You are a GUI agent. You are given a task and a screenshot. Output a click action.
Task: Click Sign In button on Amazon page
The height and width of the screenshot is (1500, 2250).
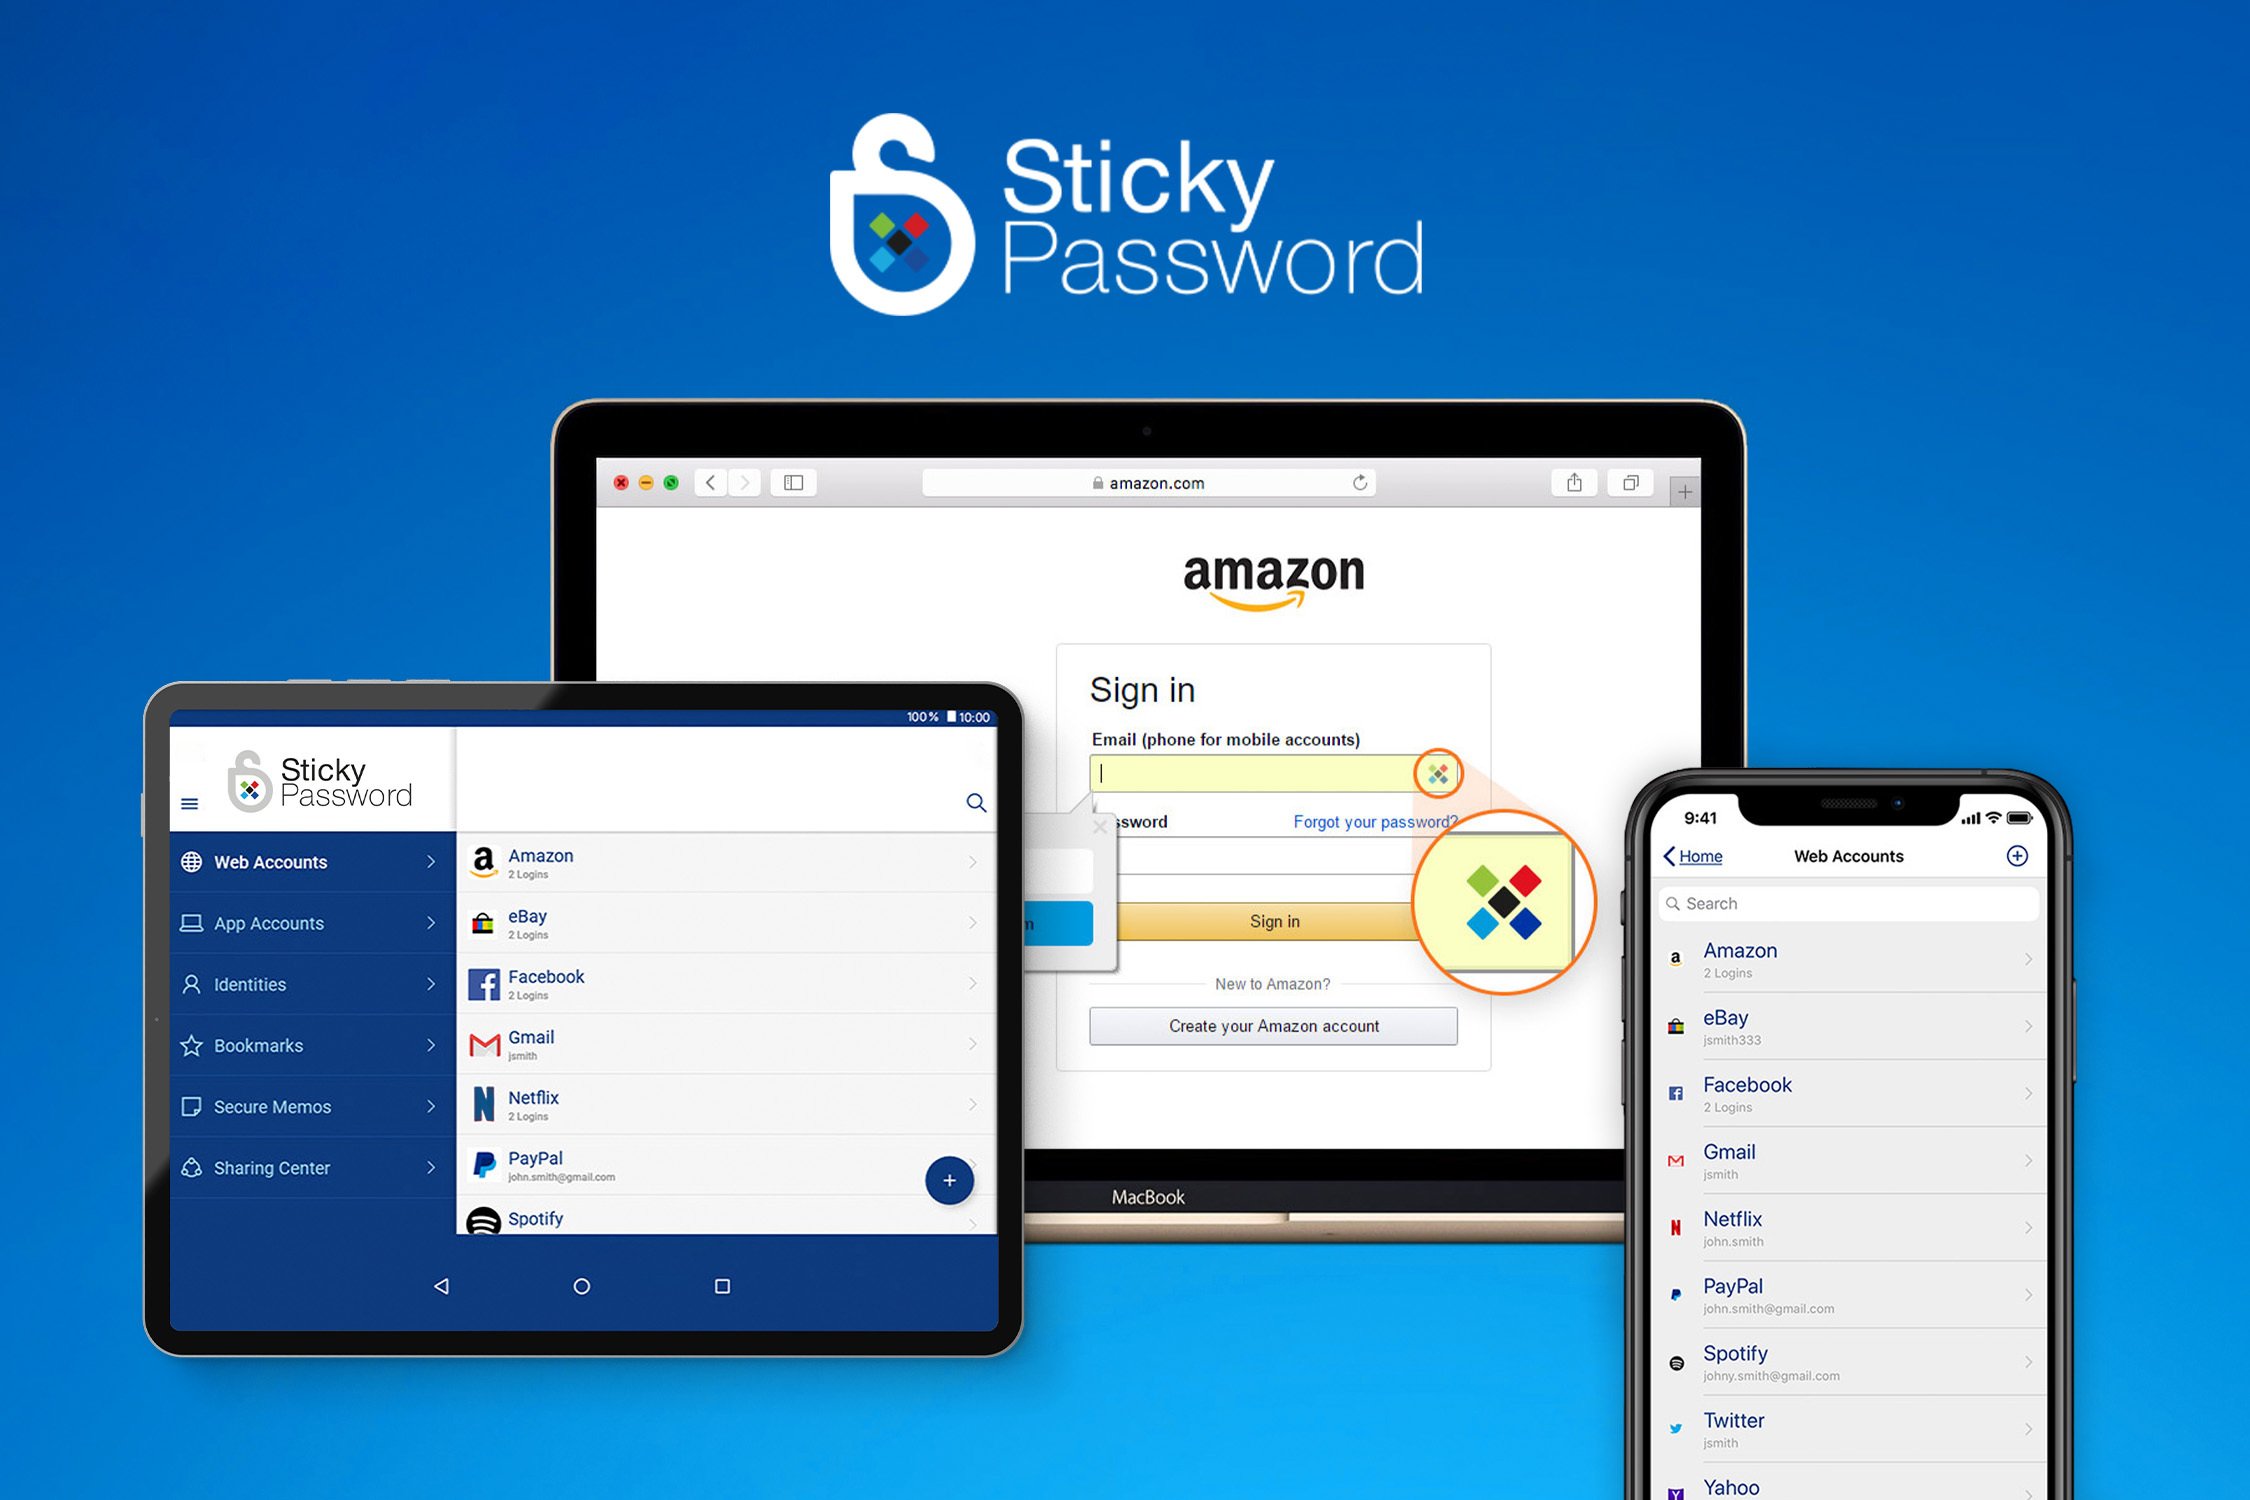point(1274,921)
